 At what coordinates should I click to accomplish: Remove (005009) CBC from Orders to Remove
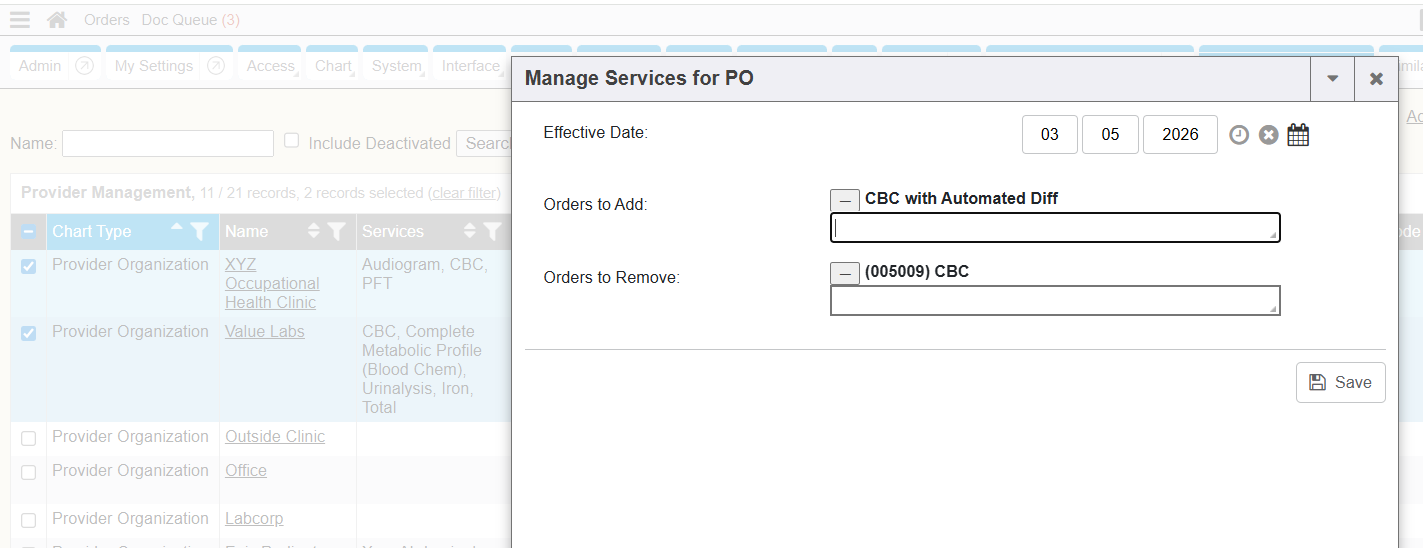845,273
